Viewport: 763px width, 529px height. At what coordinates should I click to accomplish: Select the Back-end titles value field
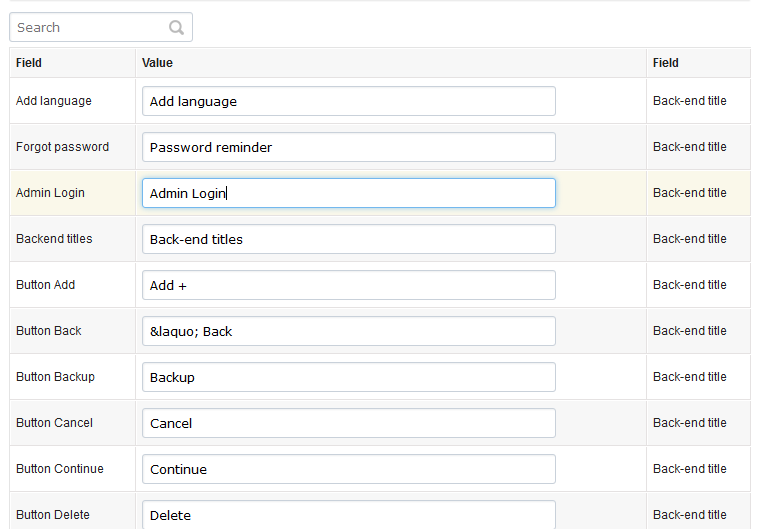(x=348, y=239)
